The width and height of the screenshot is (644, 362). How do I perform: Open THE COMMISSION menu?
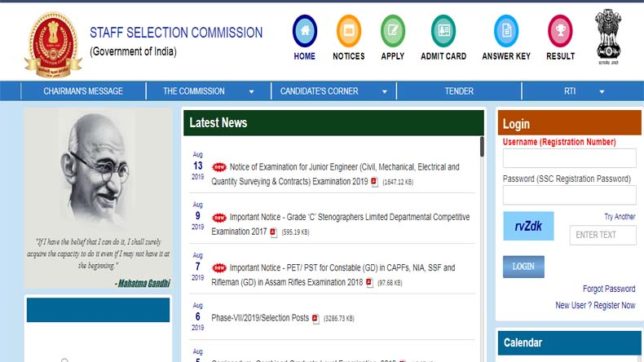point(209,91)
